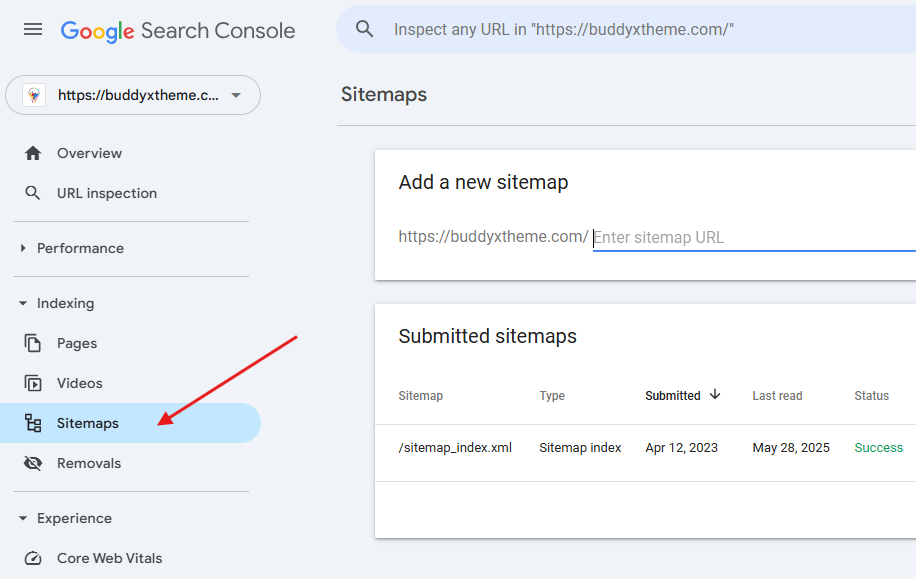Click the Overview home icon

click(33, 153)
